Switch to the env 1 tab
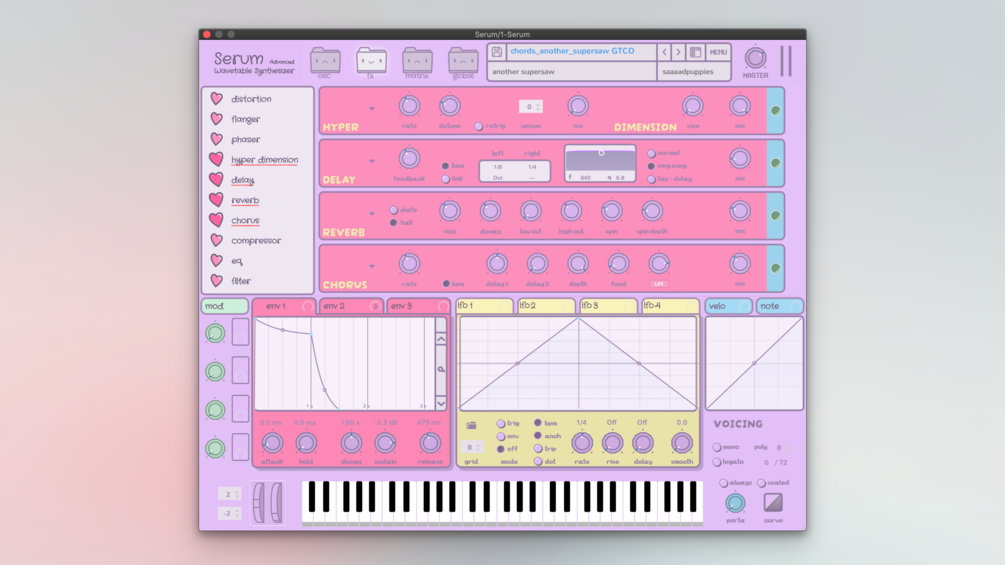This screenshot has width=1005, height=565. point(284,306)
